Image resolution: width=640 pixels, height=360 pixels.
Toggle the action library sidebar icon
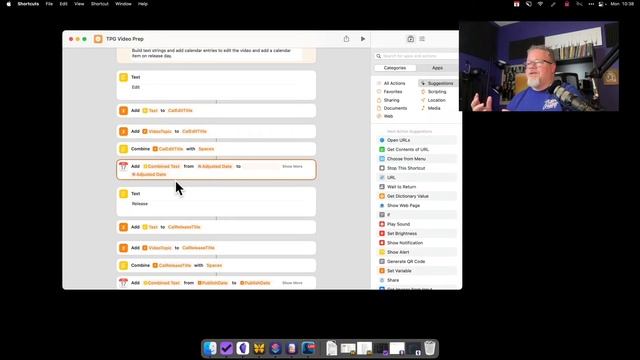tap(410, 39)
